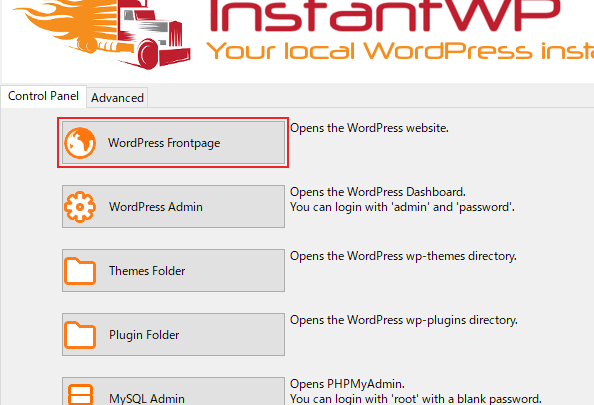Click the admin and password login hint

click(x=402, y=207)
